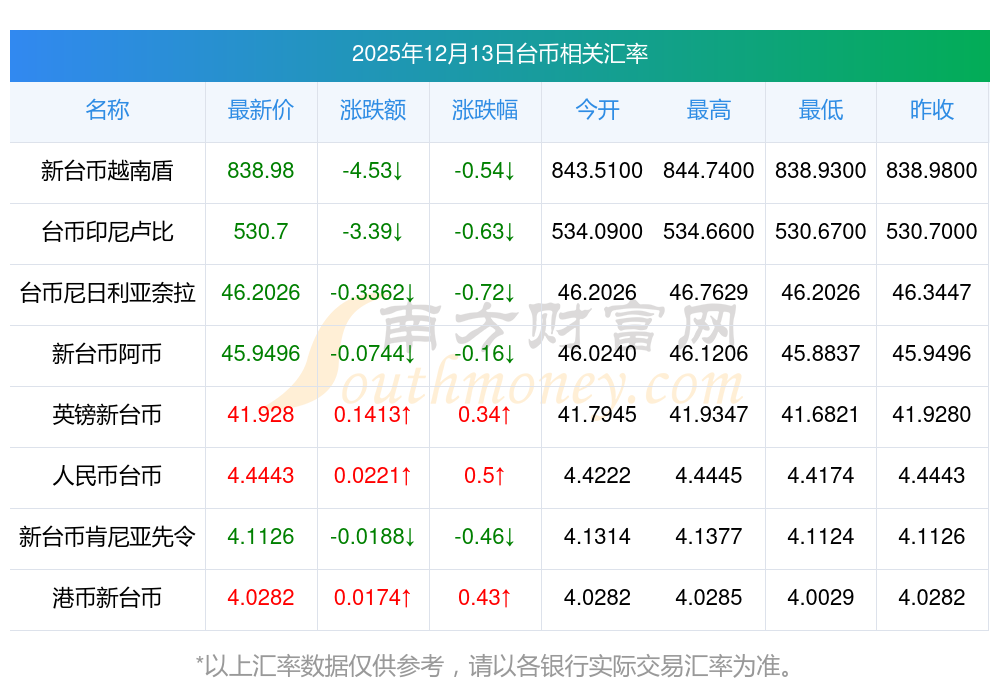The height and width of the screenshot is (697, 1000).
Task: Click the 今开 column header
Action: 597,110
